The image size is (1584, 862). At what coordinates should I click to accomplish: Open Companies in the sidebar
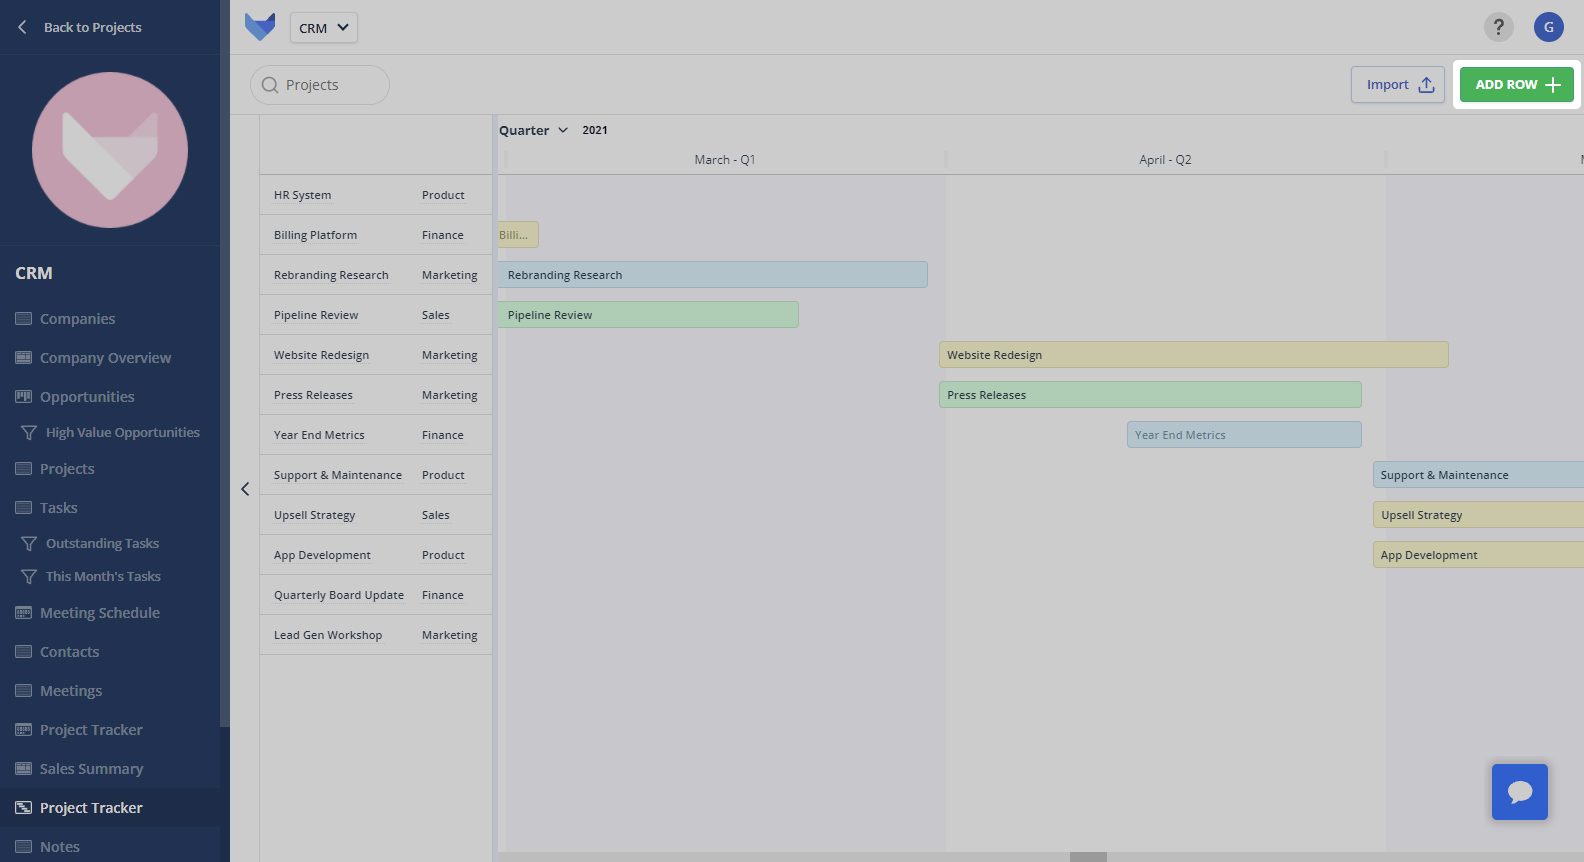pos(77,319)
